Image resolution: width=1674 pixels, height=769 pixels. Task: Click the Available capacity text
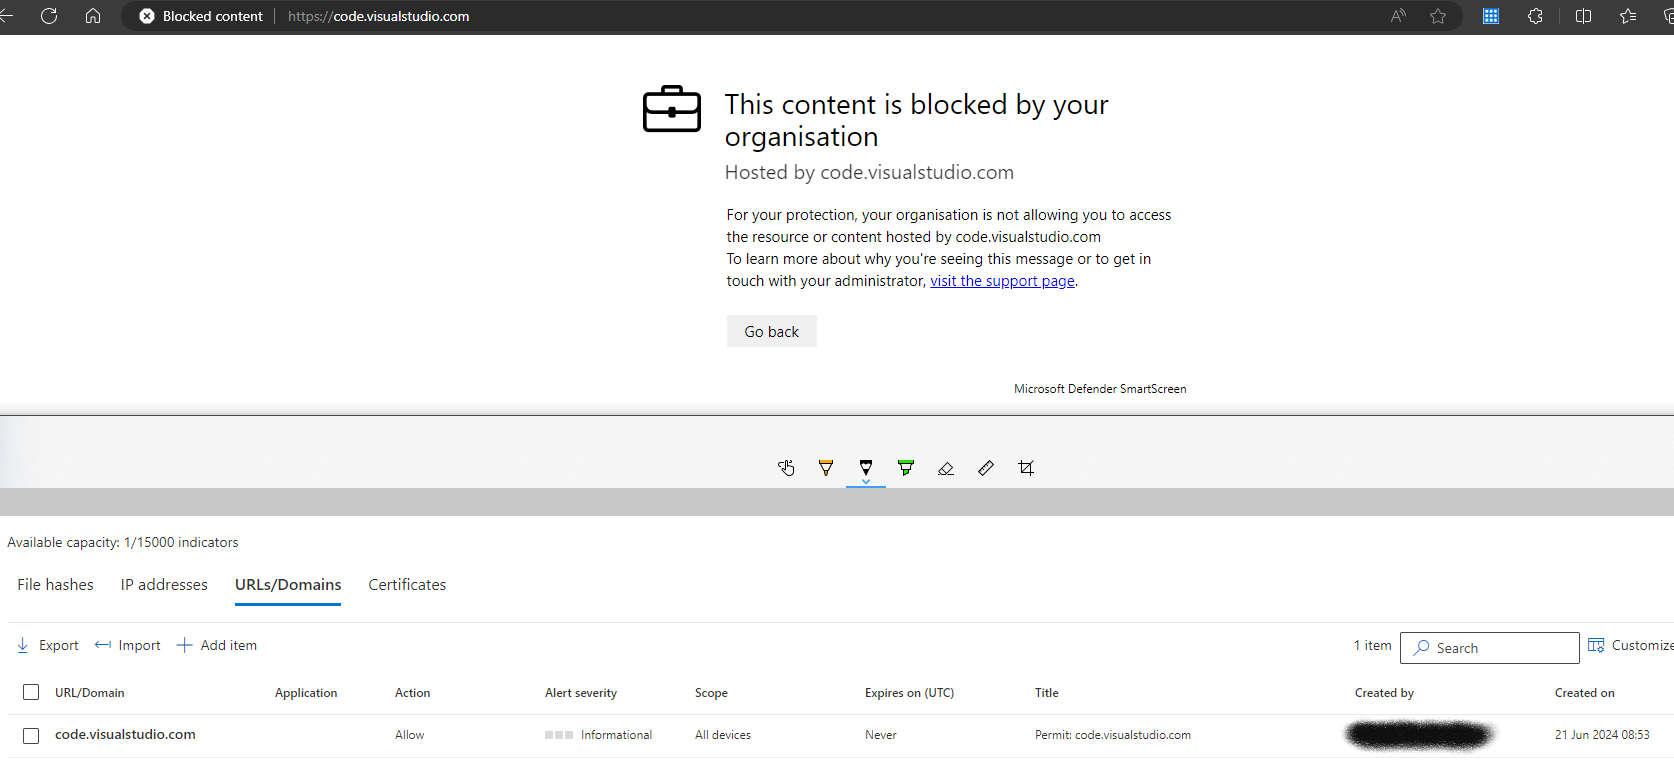123,542
